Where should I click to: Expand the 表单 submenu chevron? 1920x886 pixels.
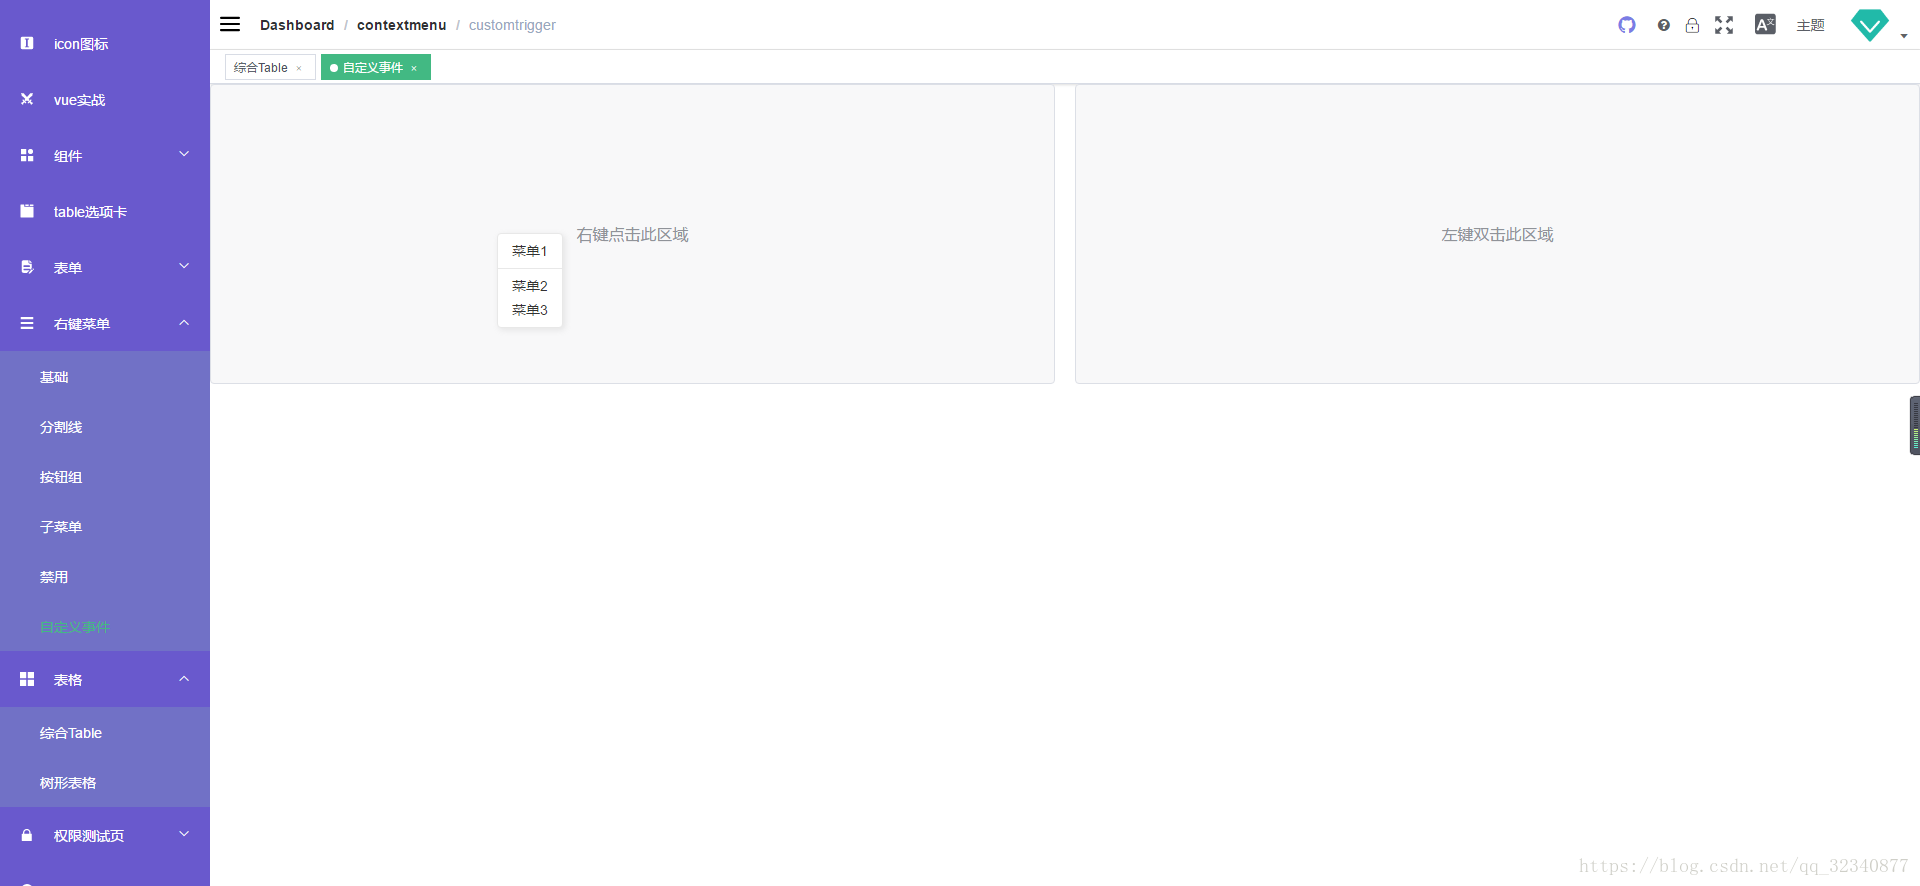(x=184, y=266)
